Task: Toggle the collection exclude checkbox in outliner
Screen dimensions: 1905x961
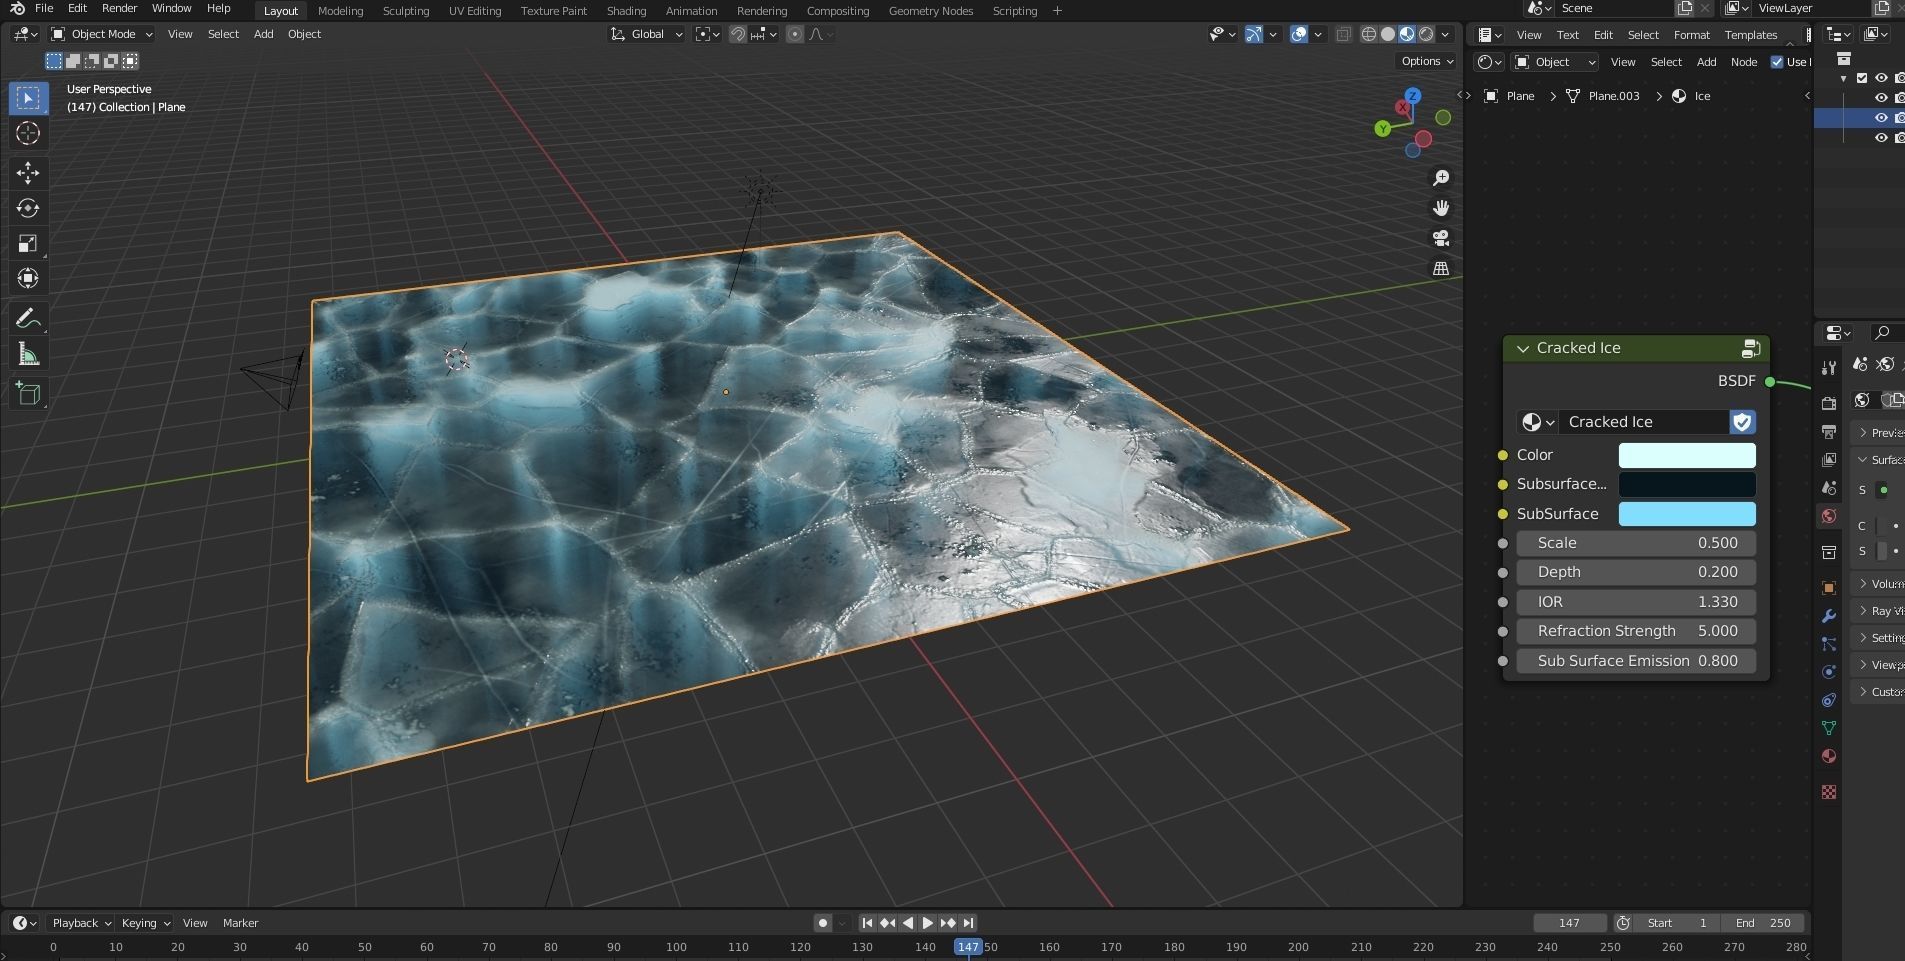Action: [x=1862, y=78]
